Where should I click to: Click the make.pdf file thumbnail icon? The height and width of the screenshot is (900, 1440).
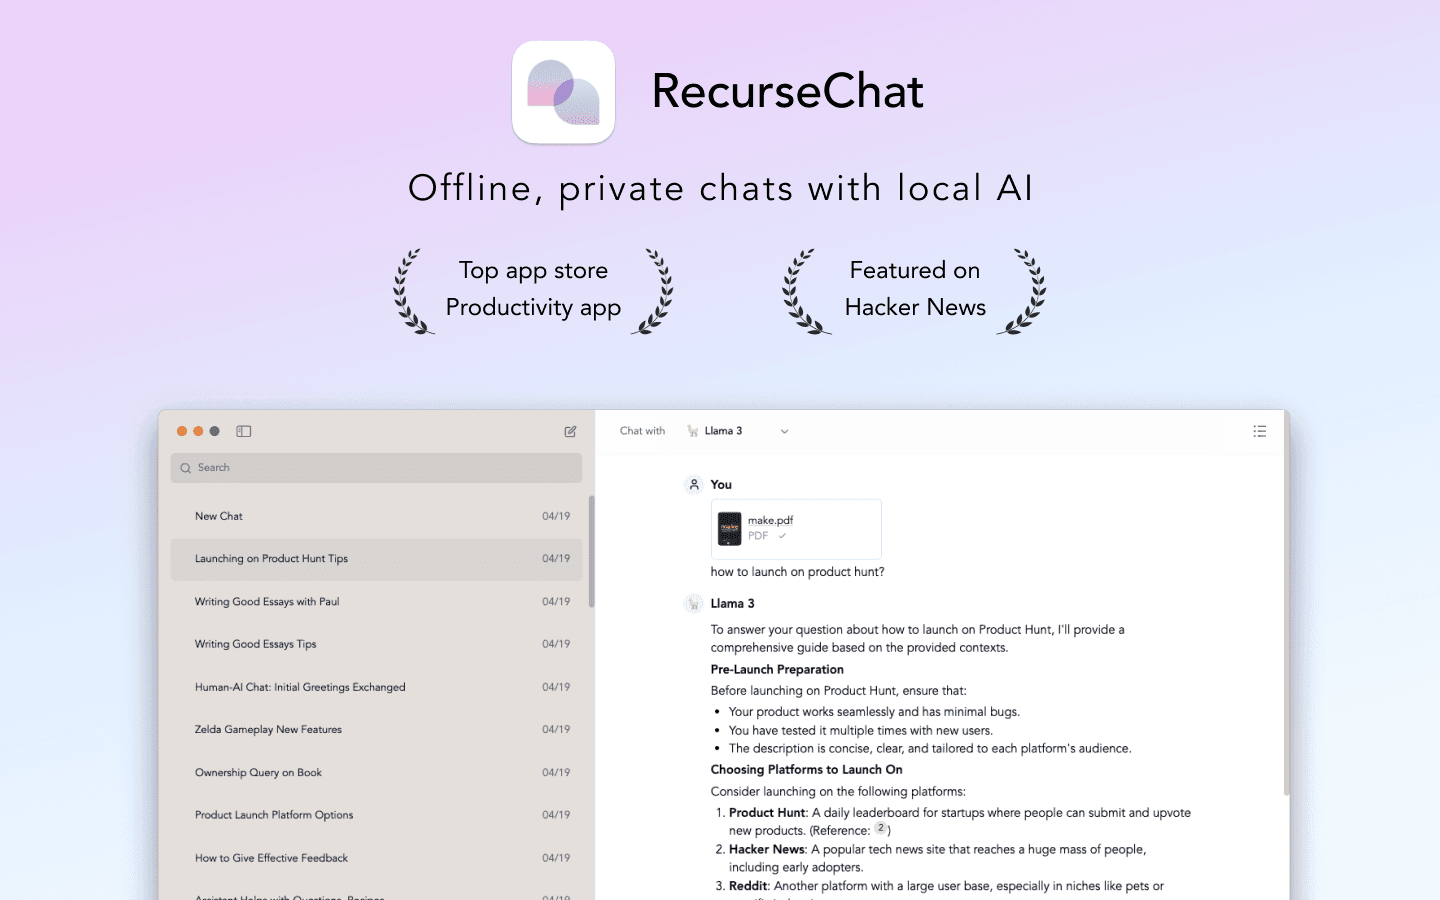730,528
